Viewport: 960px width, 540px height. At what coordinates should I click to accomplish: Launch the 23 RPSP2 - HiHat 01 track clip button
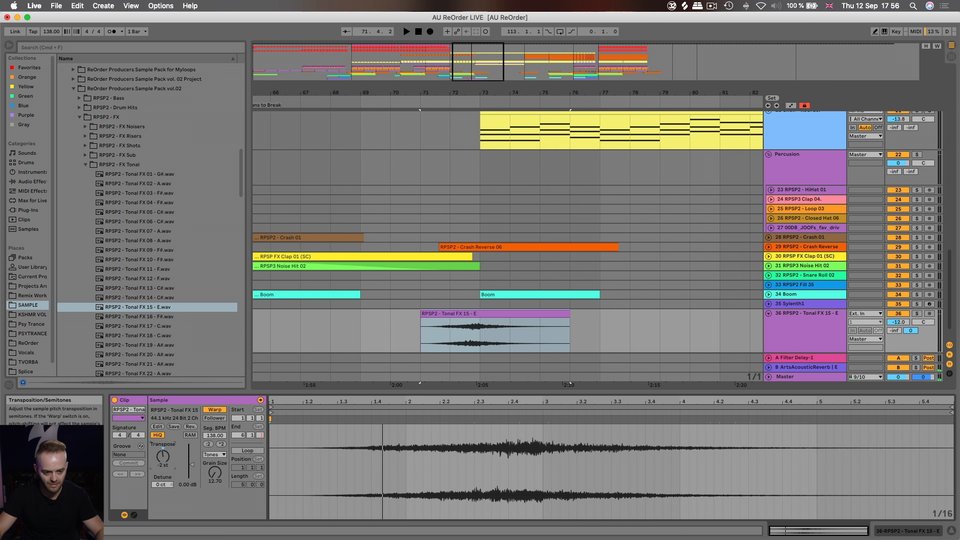pos(771,190)
